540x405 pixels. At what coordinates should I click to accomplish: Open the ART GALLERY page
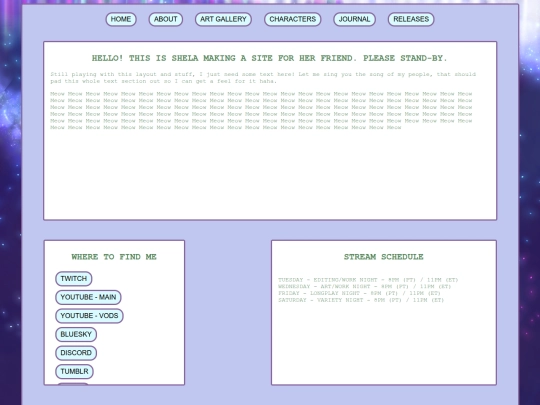click(x=223, y=19)
